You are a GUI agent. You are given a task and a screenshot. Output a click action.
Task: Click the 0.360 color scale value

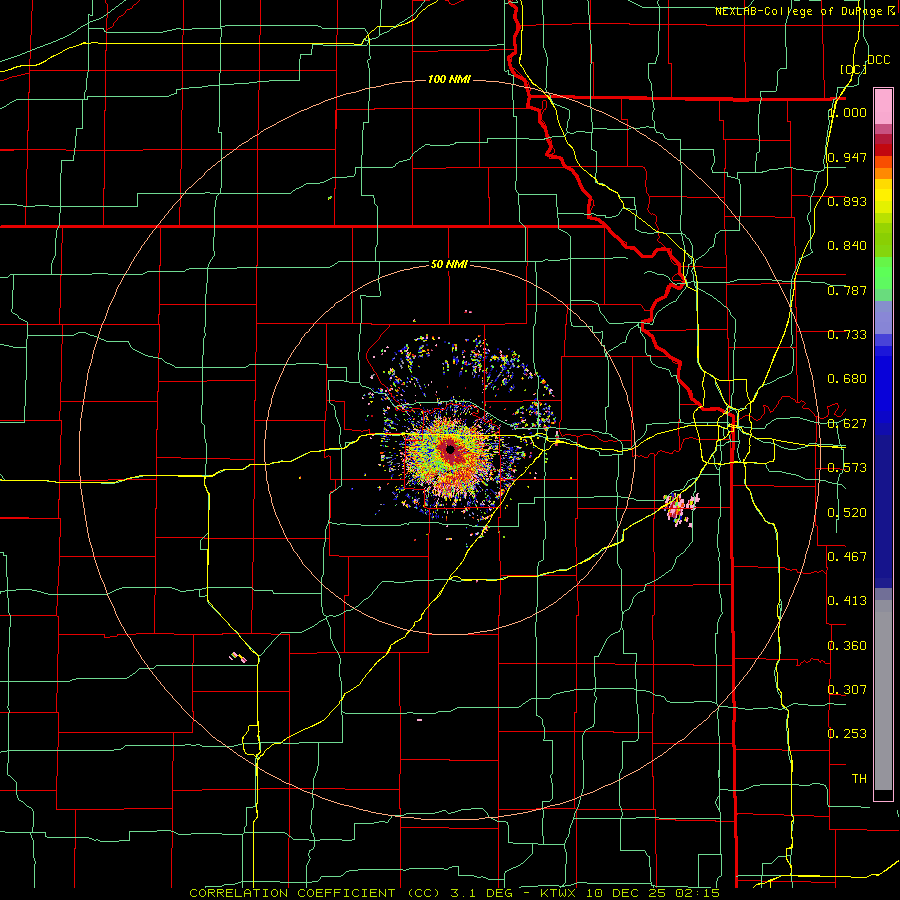(x=847, y=646)
